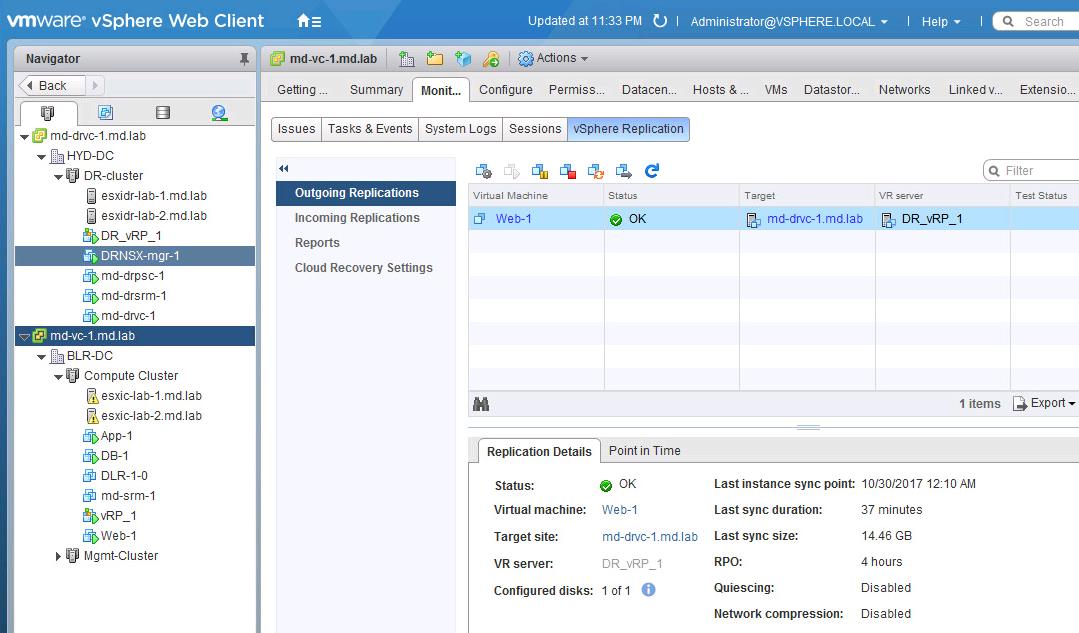The image size is (1079, 633).
Task: Collapse the BLR-DC datacenter node
Action: click(x=41, y=356)
